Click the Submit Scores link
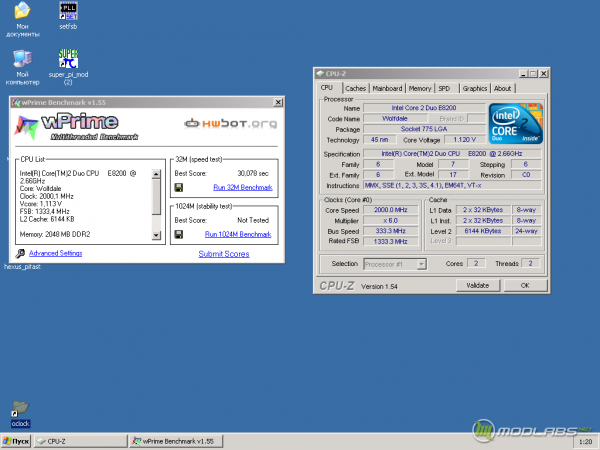This screenshot has width=600, height=450. pos(224,254)
